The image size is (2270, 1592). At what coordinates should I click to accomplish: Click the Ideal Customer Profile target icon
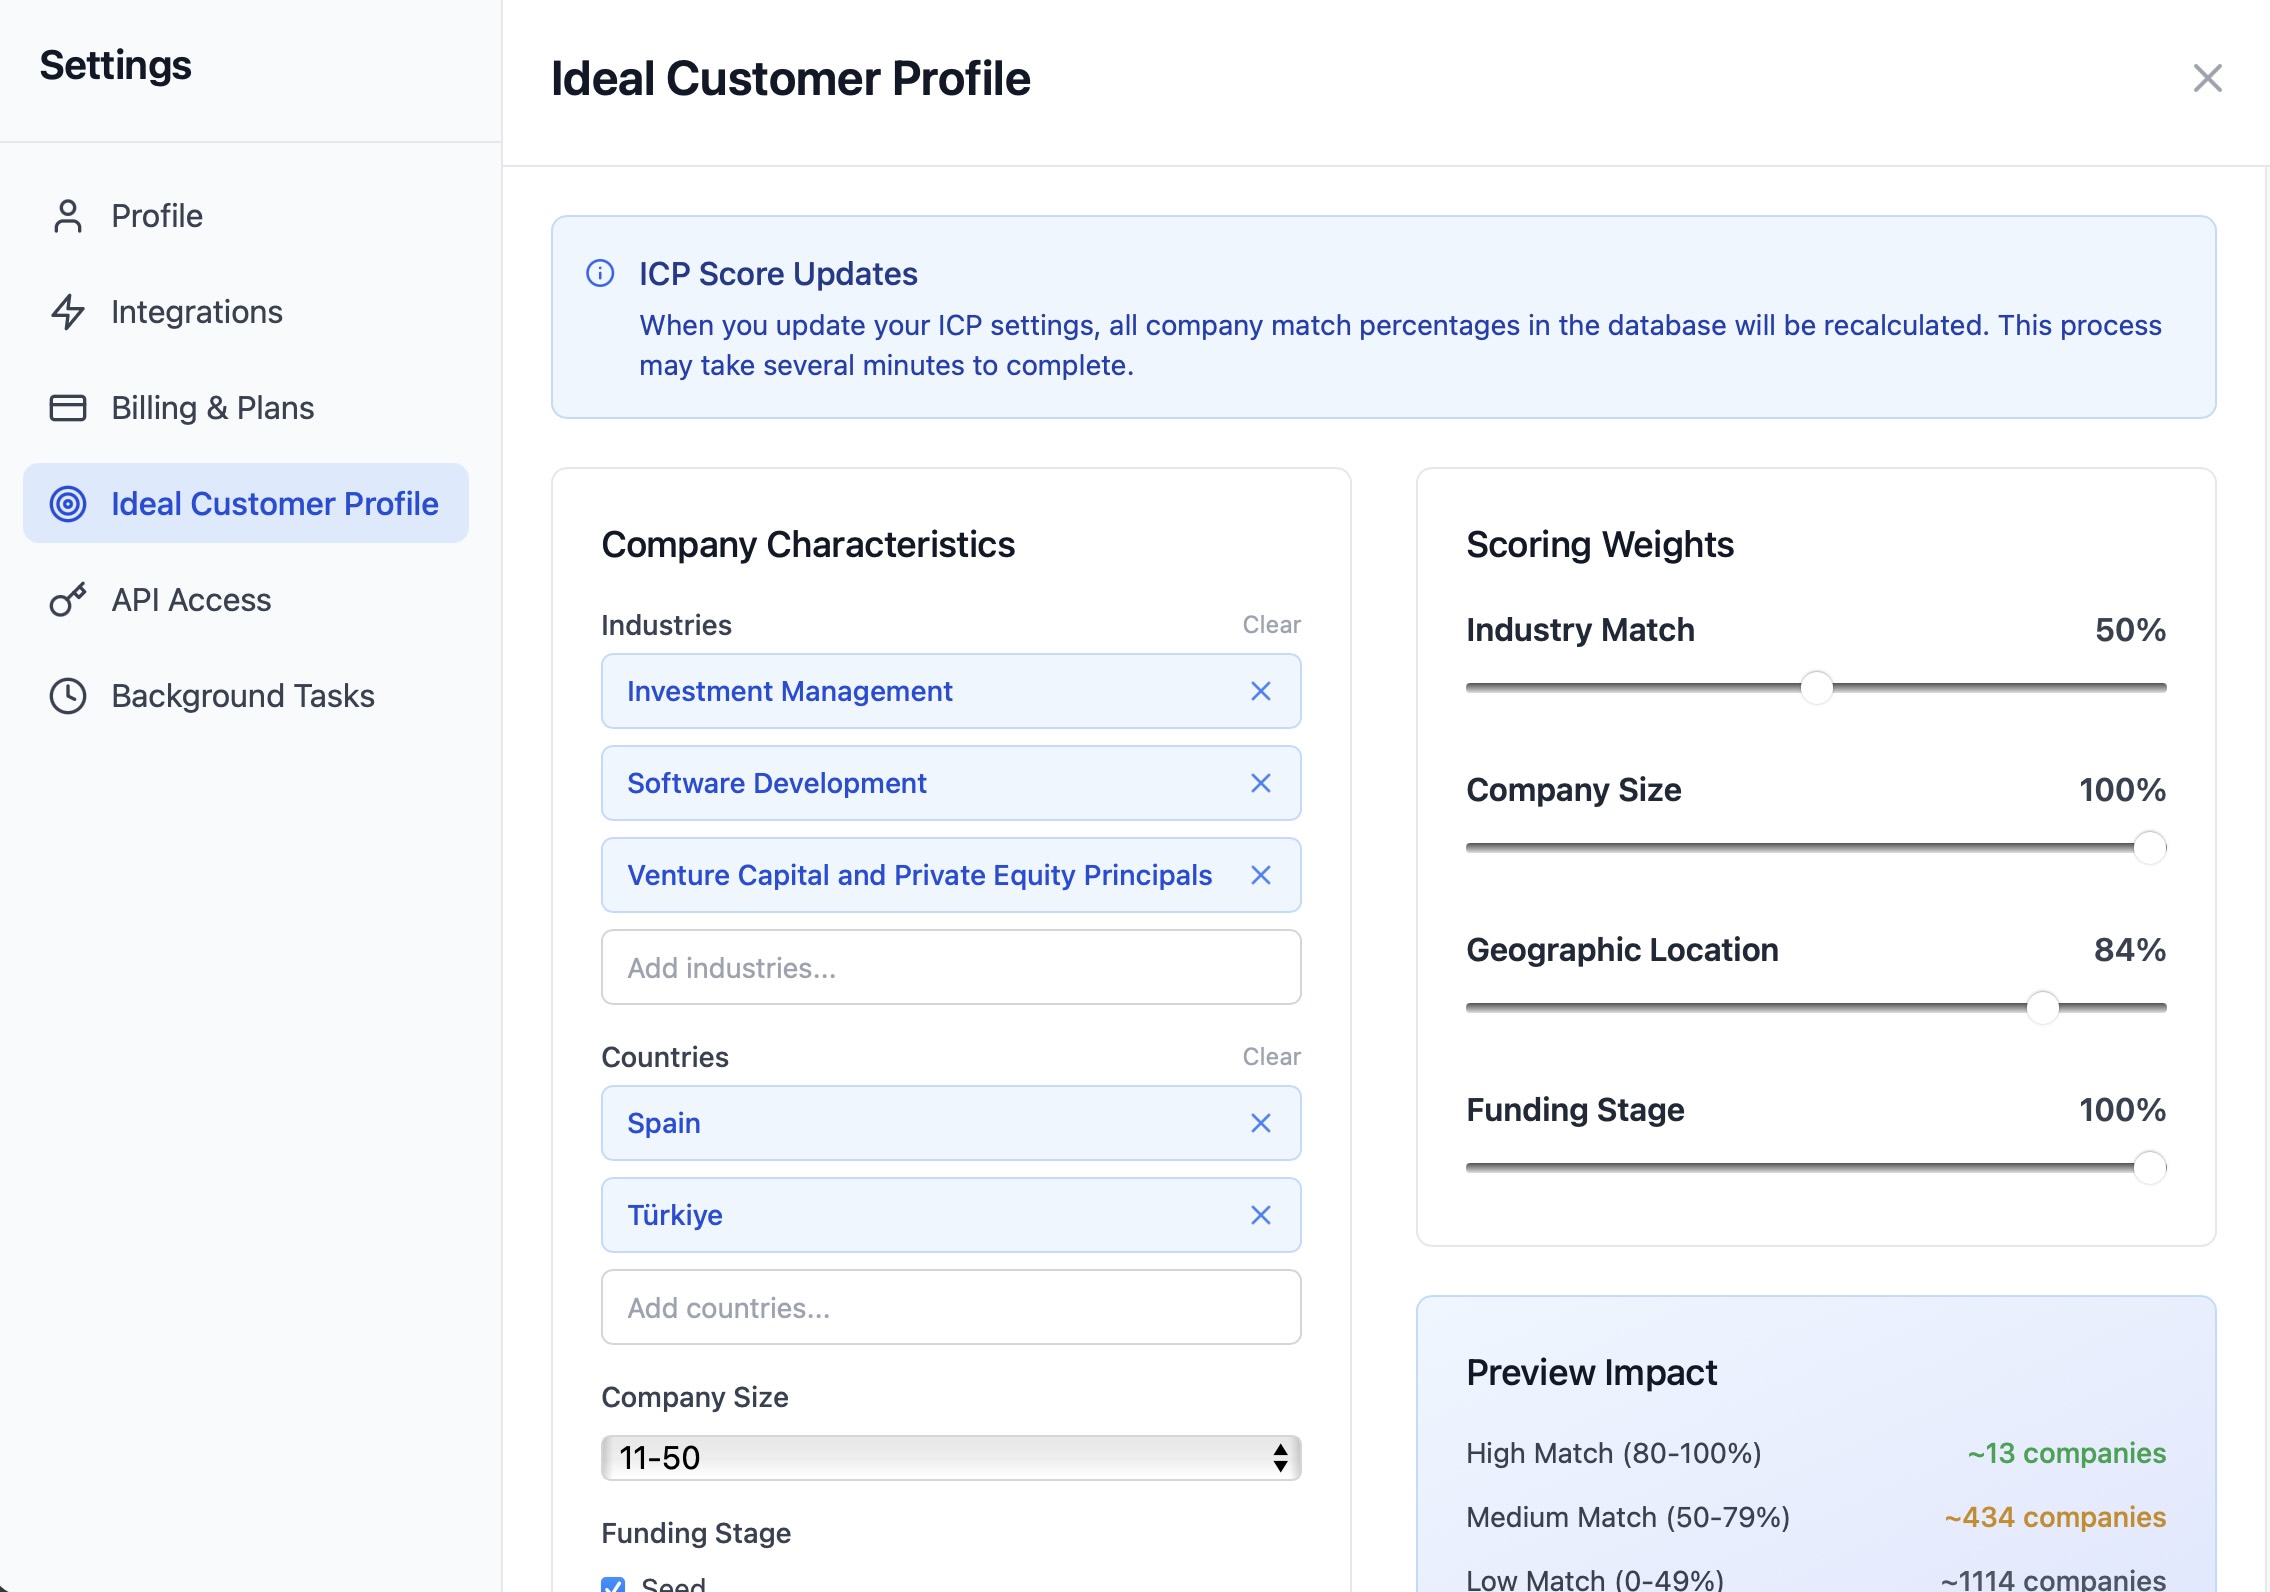[x=68, y=503]
